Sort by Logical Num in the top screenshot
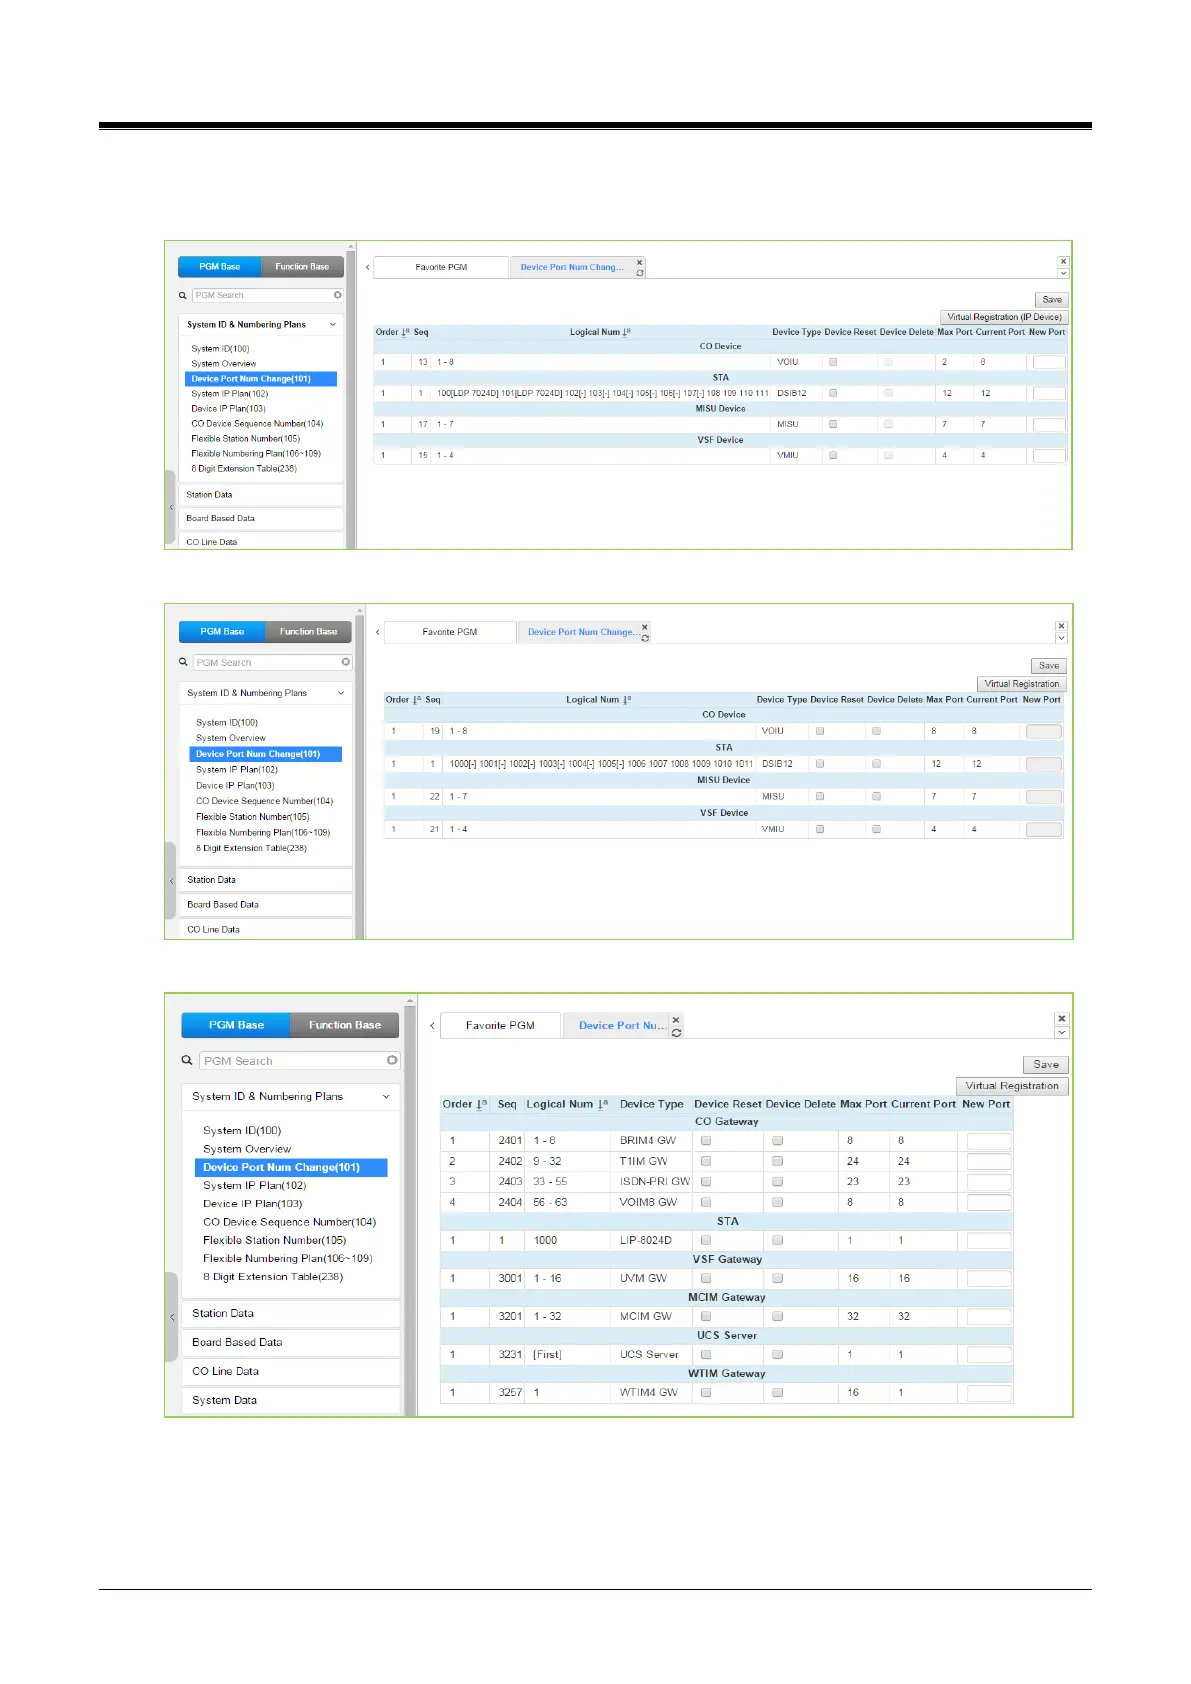1191x1684 pixels. 627,332
